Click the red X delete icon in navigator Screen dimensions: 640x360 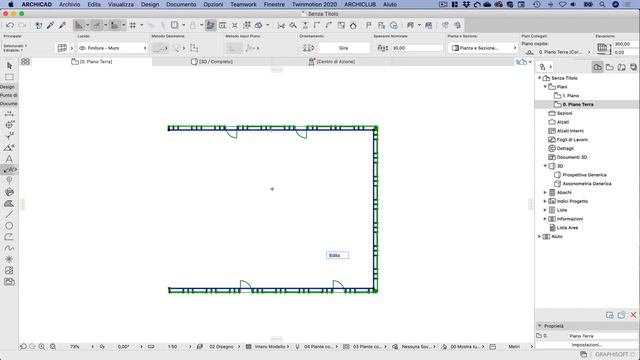633,315
